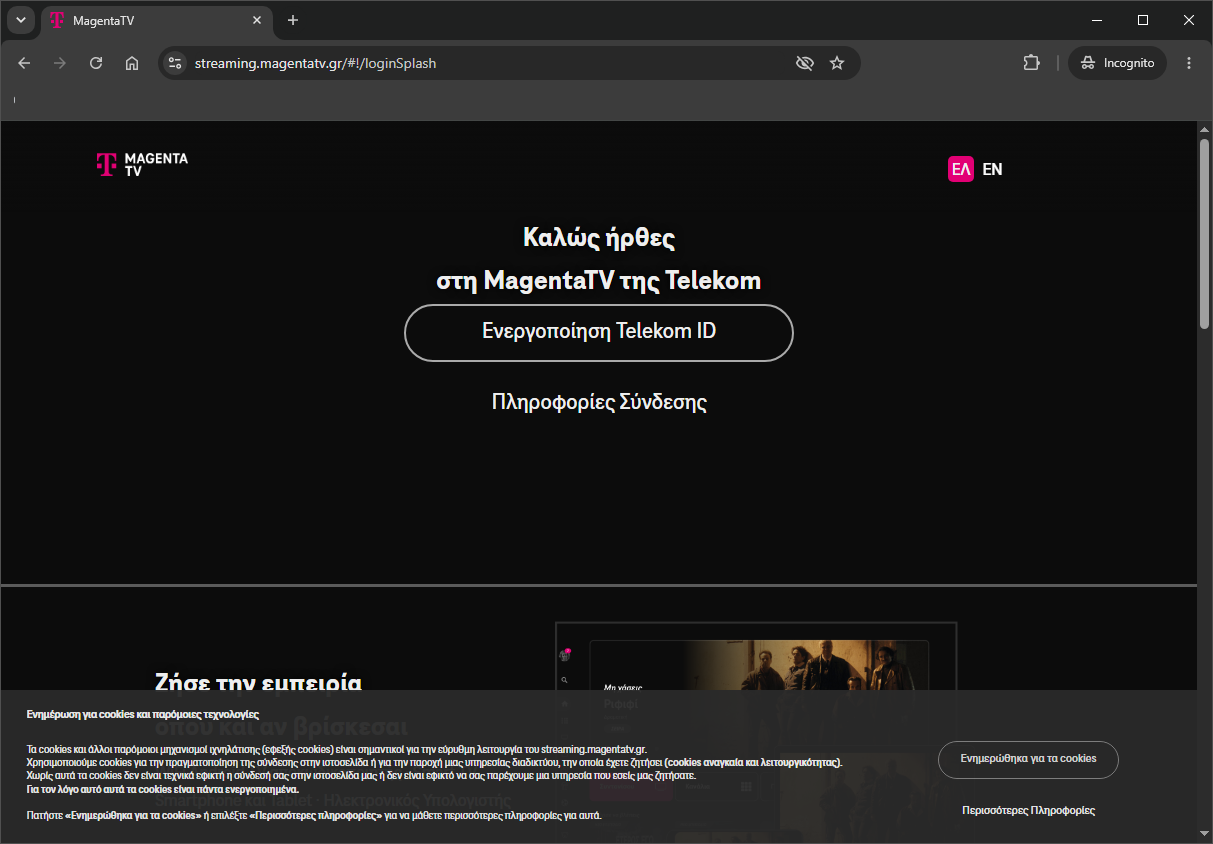1213x844 pixels.
Task: Maximize the browser window
Action: tap(1143, 20)
